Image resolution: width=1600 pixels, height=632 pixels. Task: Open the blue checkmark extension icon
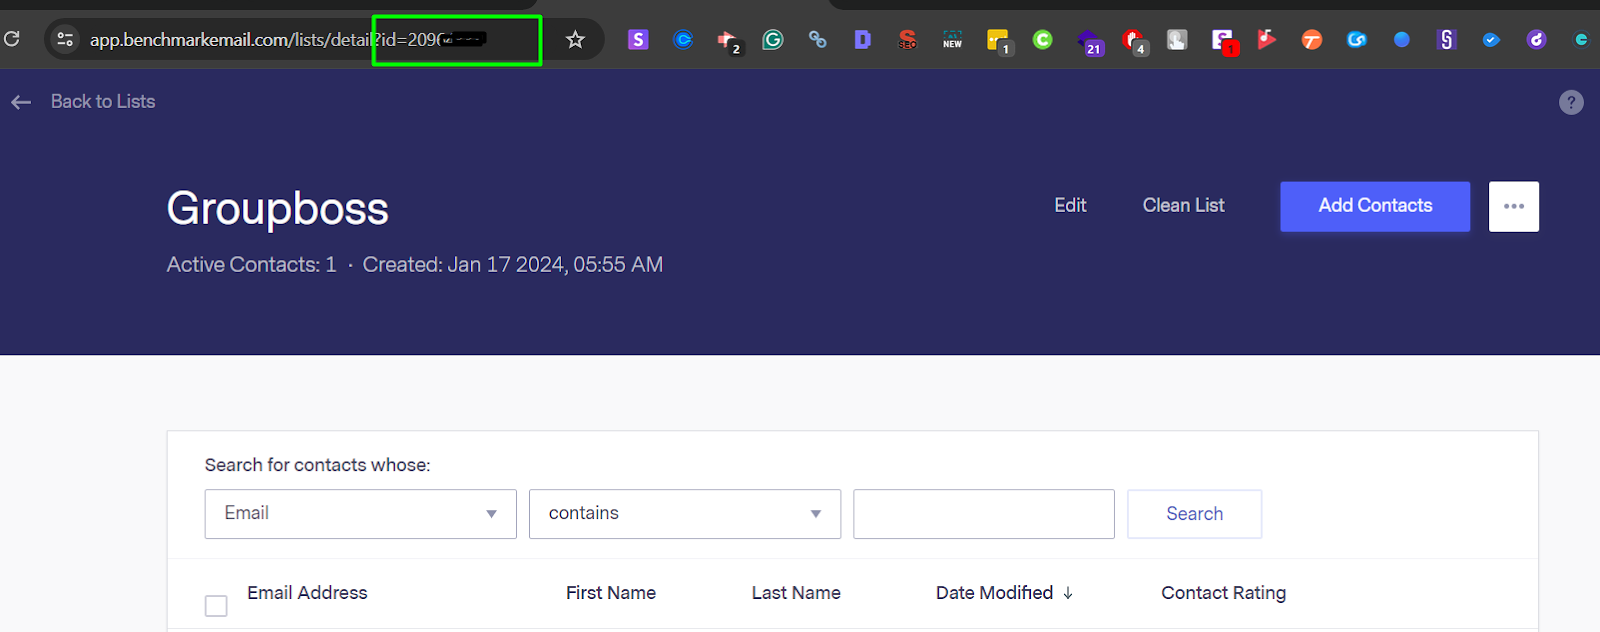click(1491, 39)
